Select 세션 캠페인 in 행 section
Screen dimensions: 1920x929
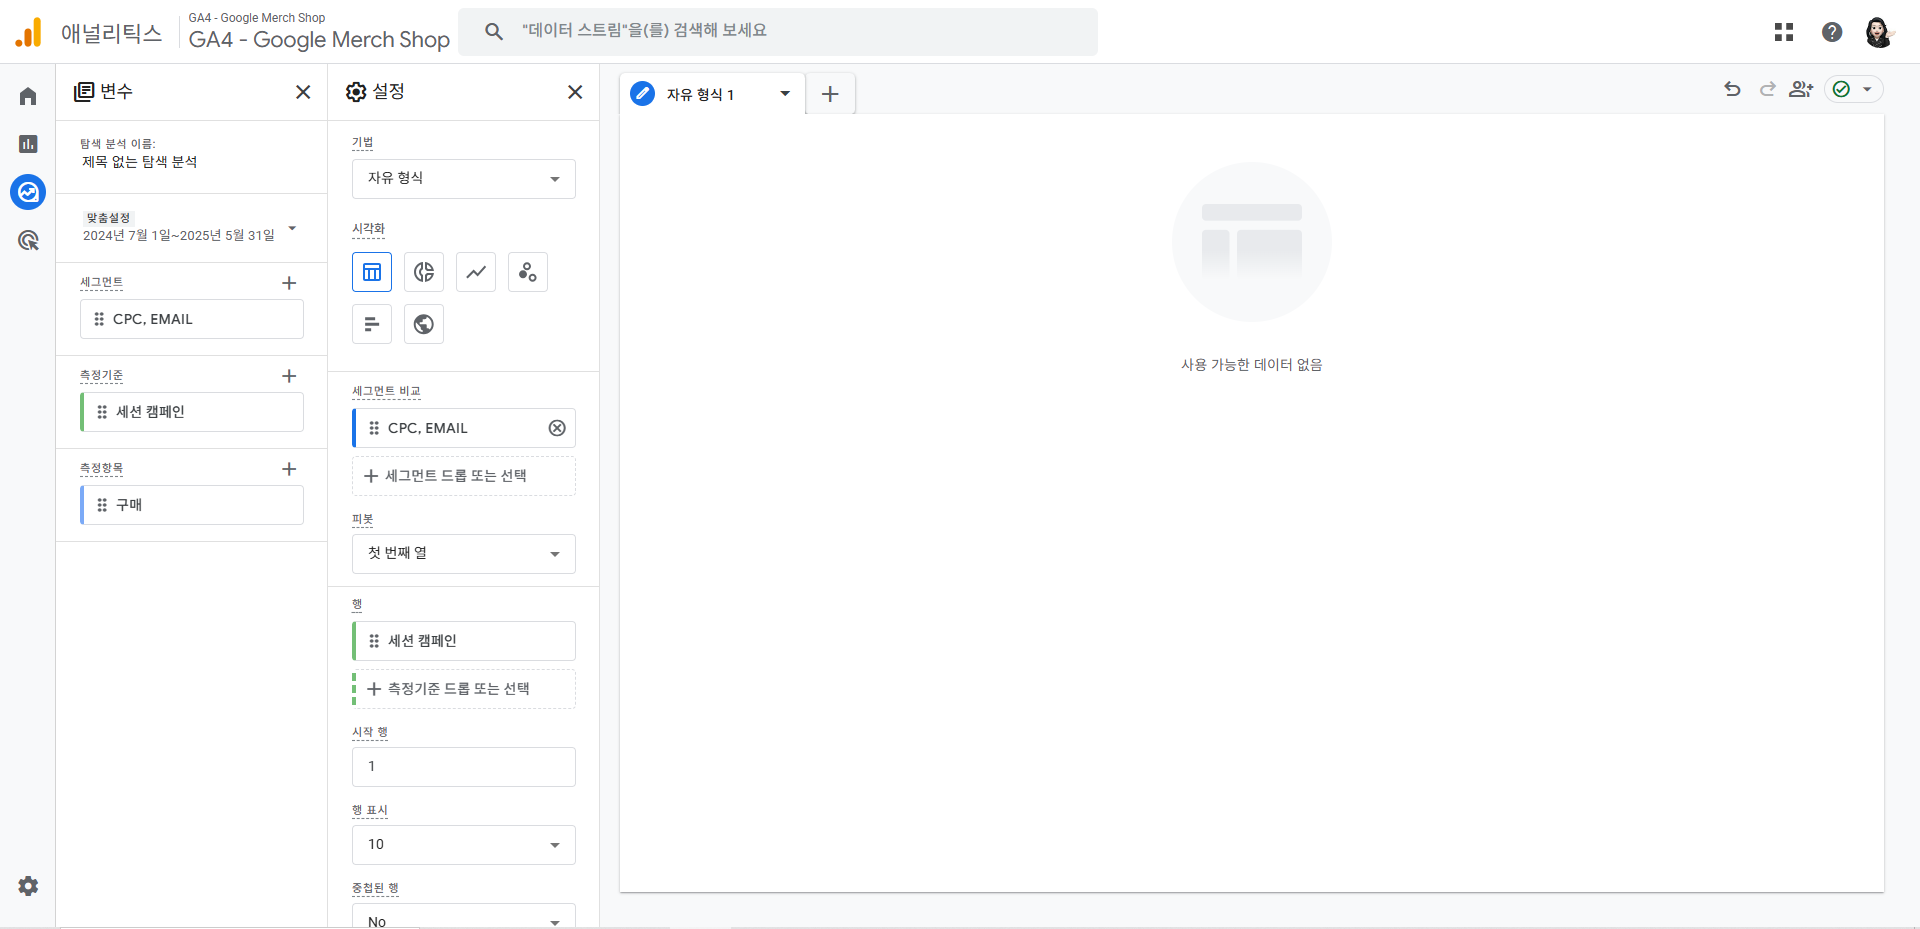tap(464, 641)
